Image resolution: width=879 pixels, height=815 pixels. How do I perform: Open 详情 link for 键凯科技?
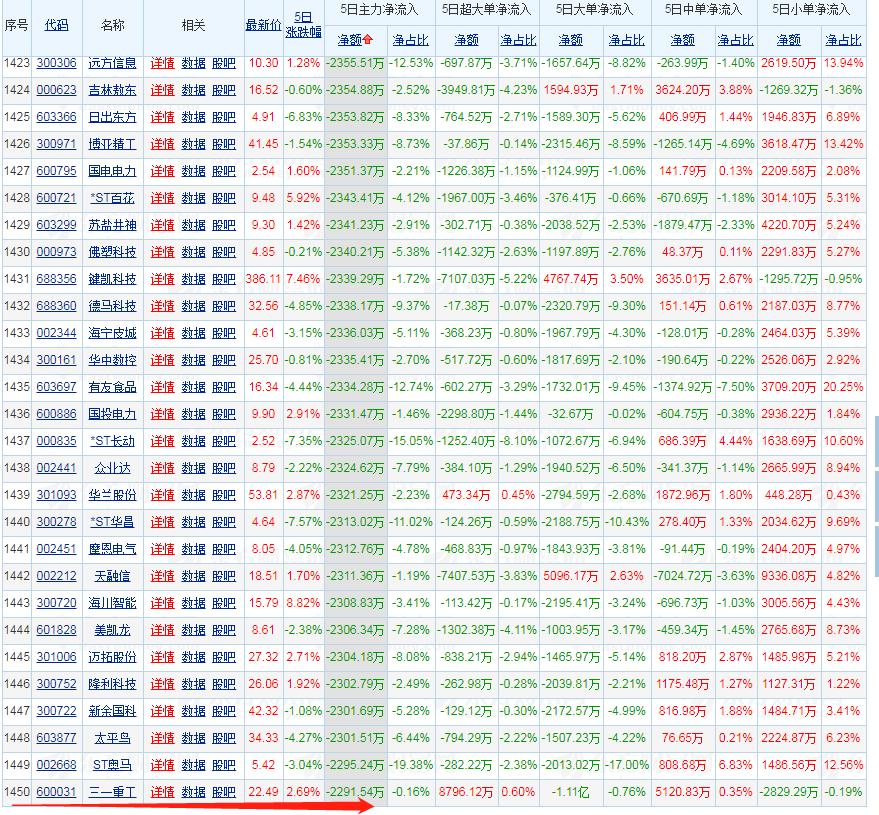(x=163, y=279)
